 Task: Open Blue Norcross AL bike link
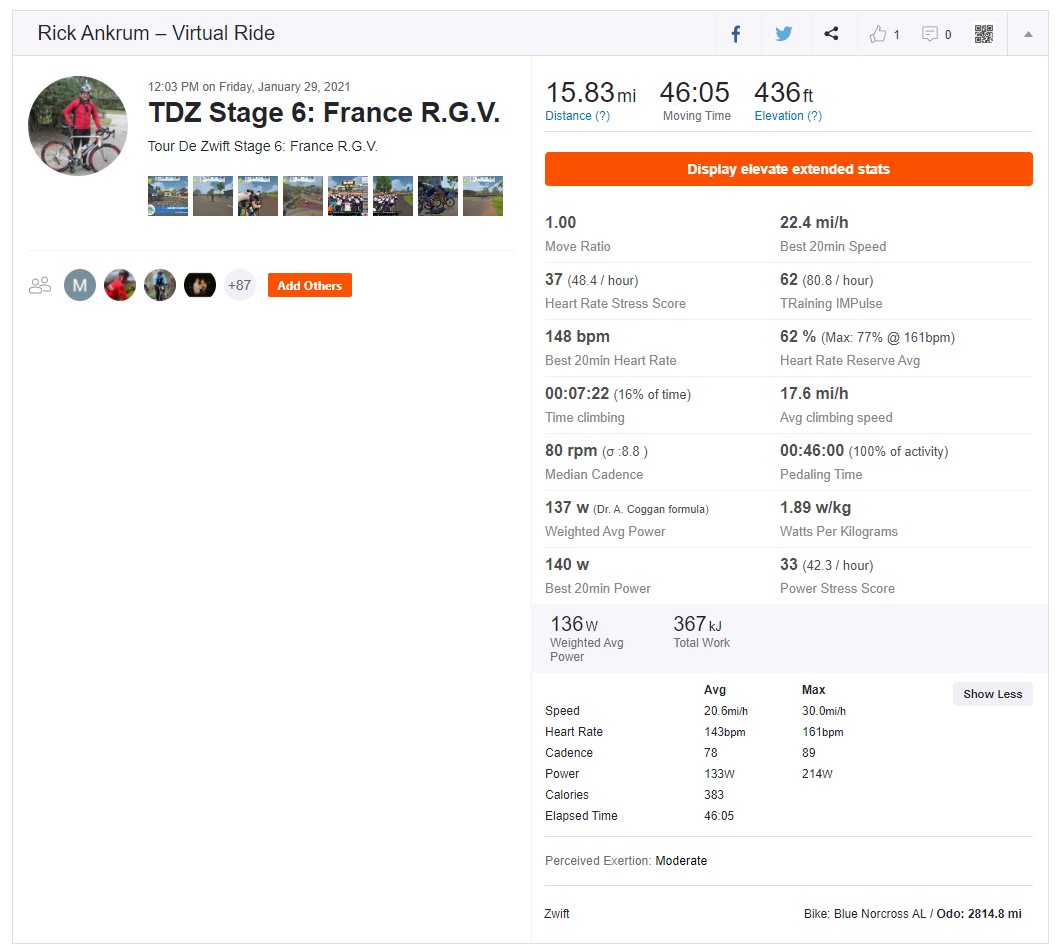coord(879,914)
